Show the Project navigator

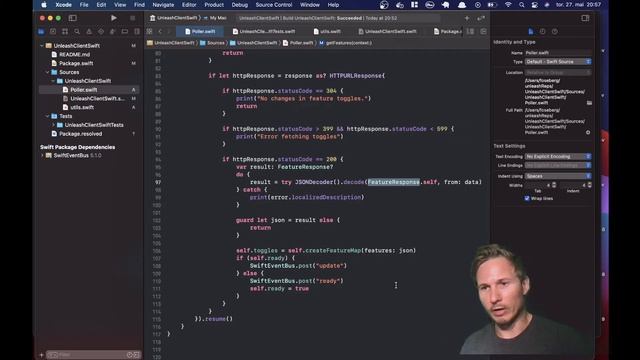click(41, 31)
